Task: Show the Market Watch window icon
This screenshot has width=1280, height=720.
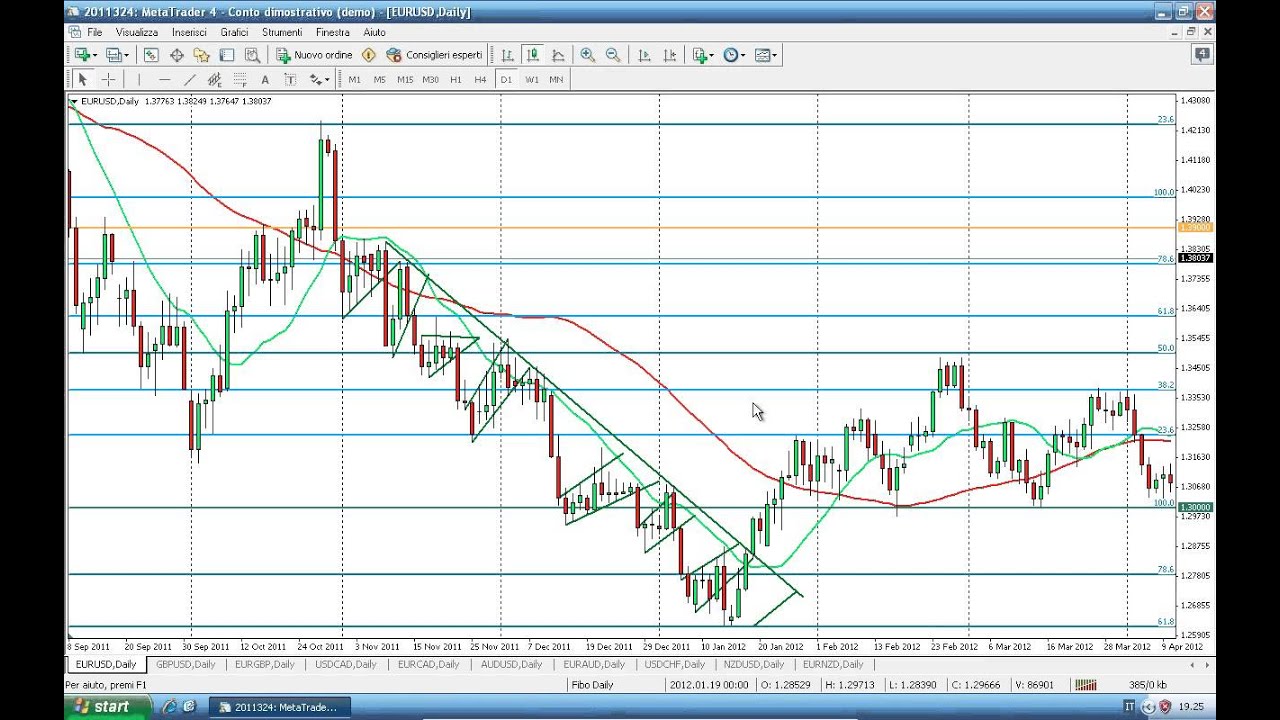Action: [151, 55]
